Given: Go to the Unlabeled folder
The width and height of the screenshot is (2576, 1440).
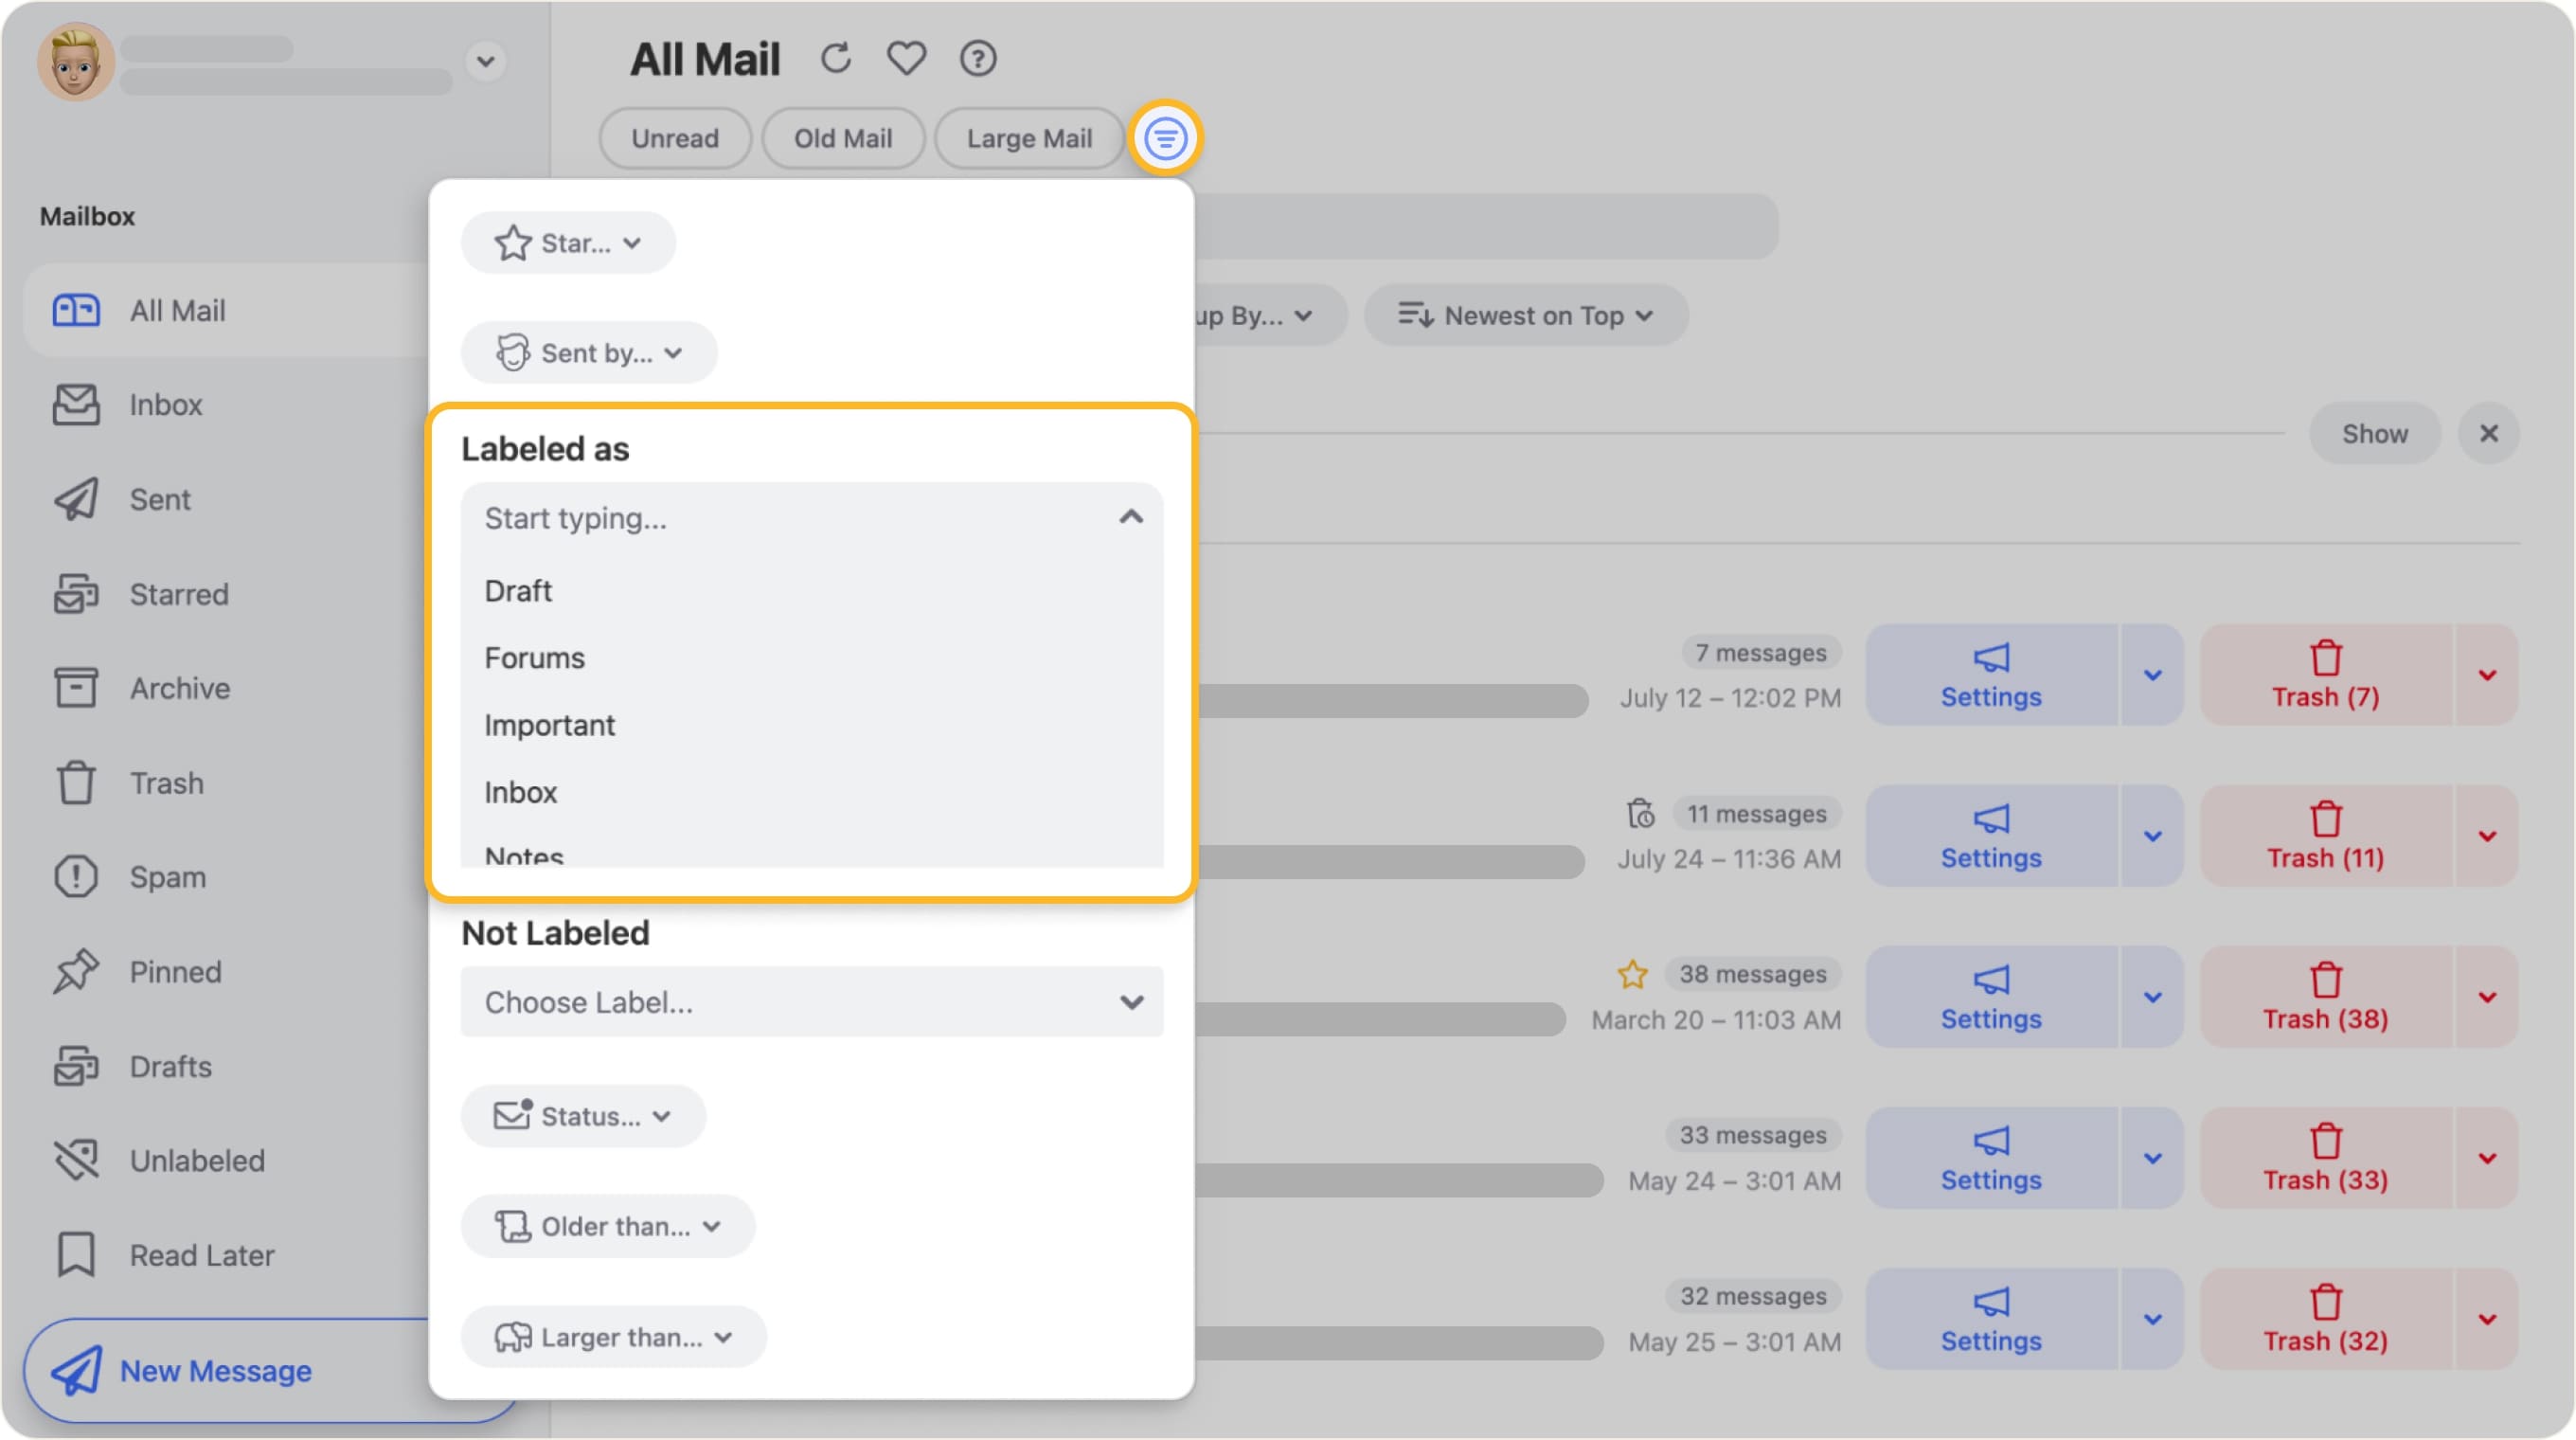Looking at the screenshot, I should click(196, 1160).
